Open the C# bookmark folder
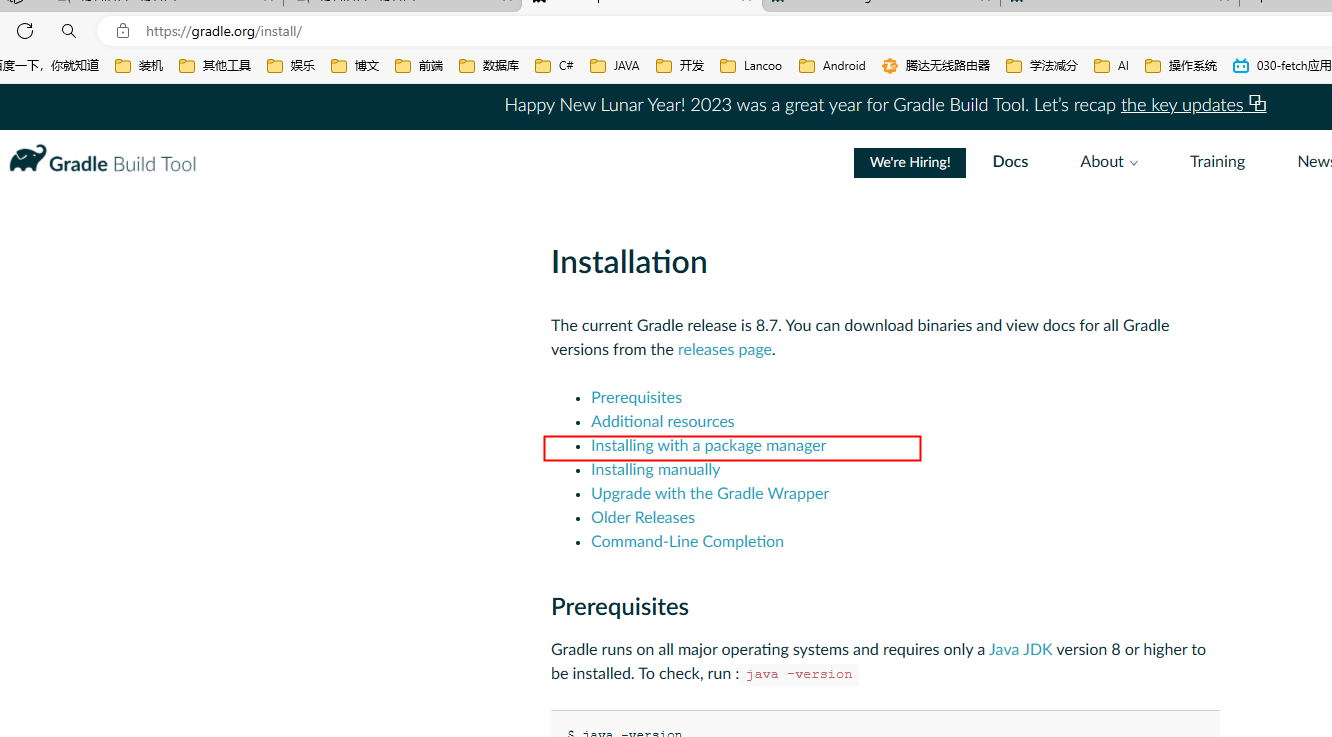Screen dimensions: 1332x737 [554, 66]
